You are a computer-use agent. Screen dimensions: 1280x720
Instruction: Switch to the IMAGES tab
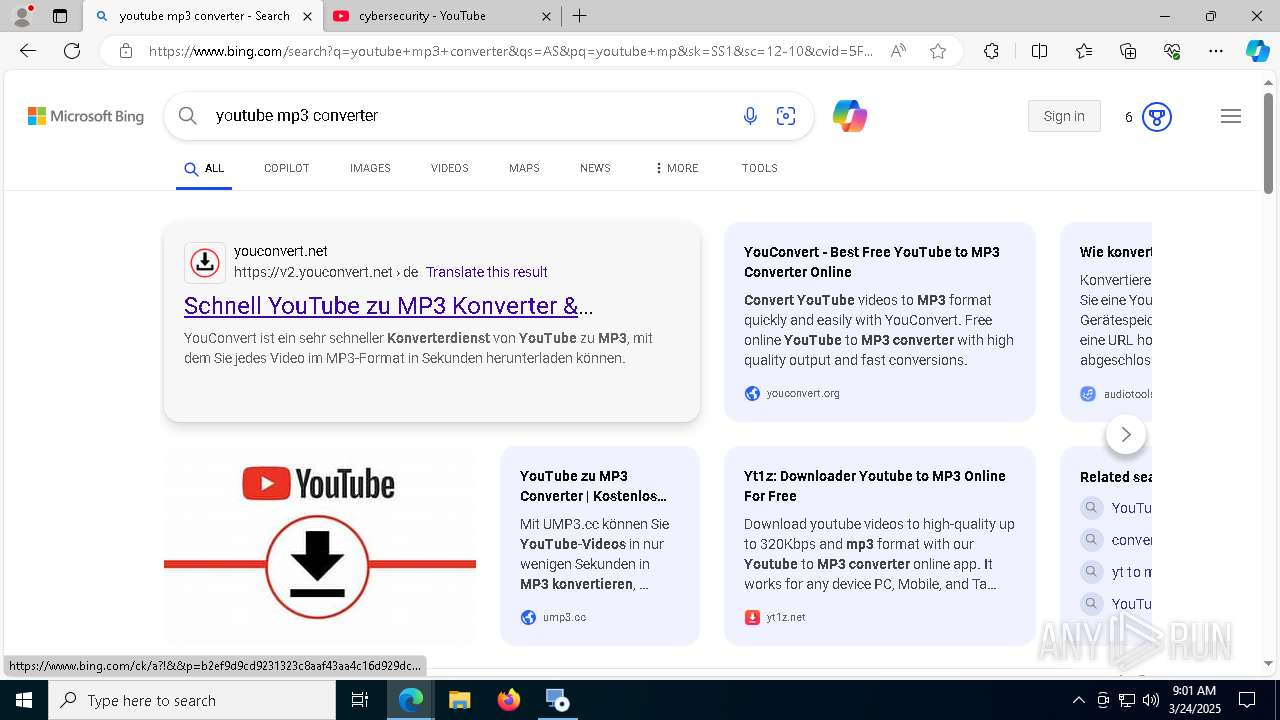click(370, 168)
